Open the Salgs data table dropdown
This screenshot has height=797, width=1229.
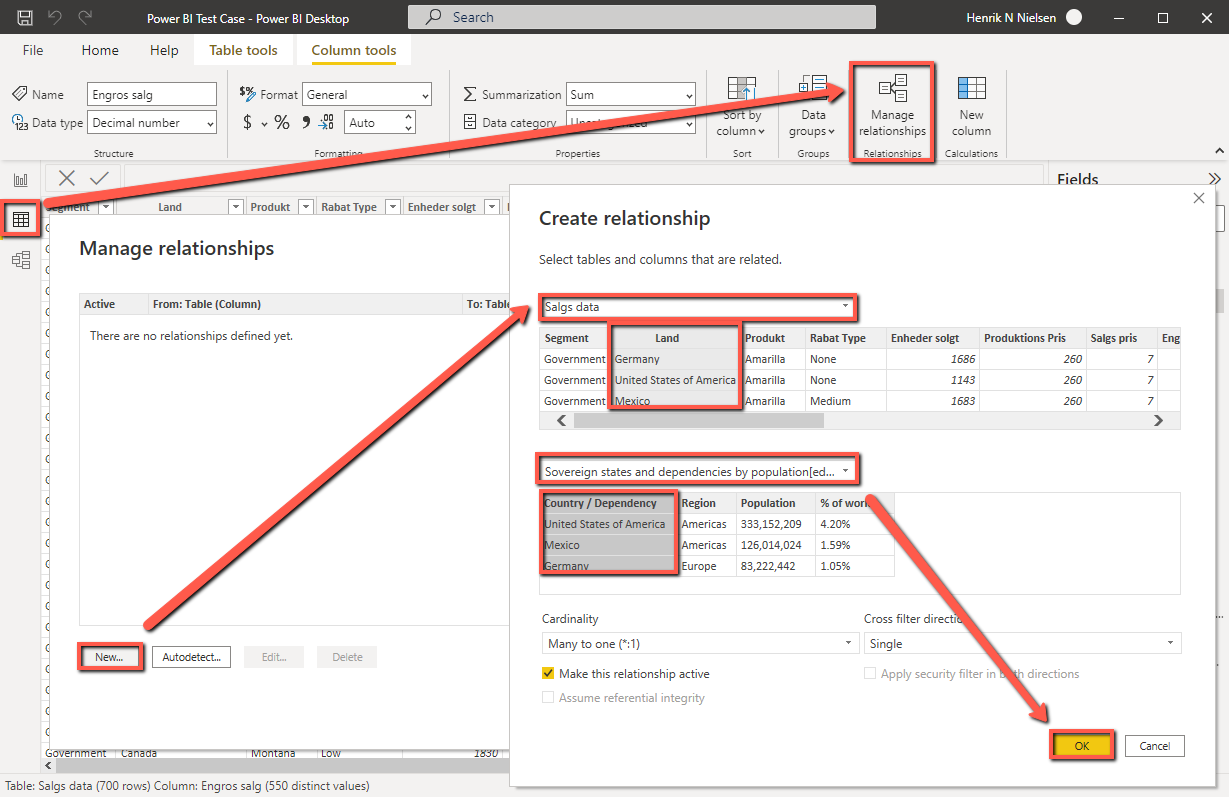(697, 307)
